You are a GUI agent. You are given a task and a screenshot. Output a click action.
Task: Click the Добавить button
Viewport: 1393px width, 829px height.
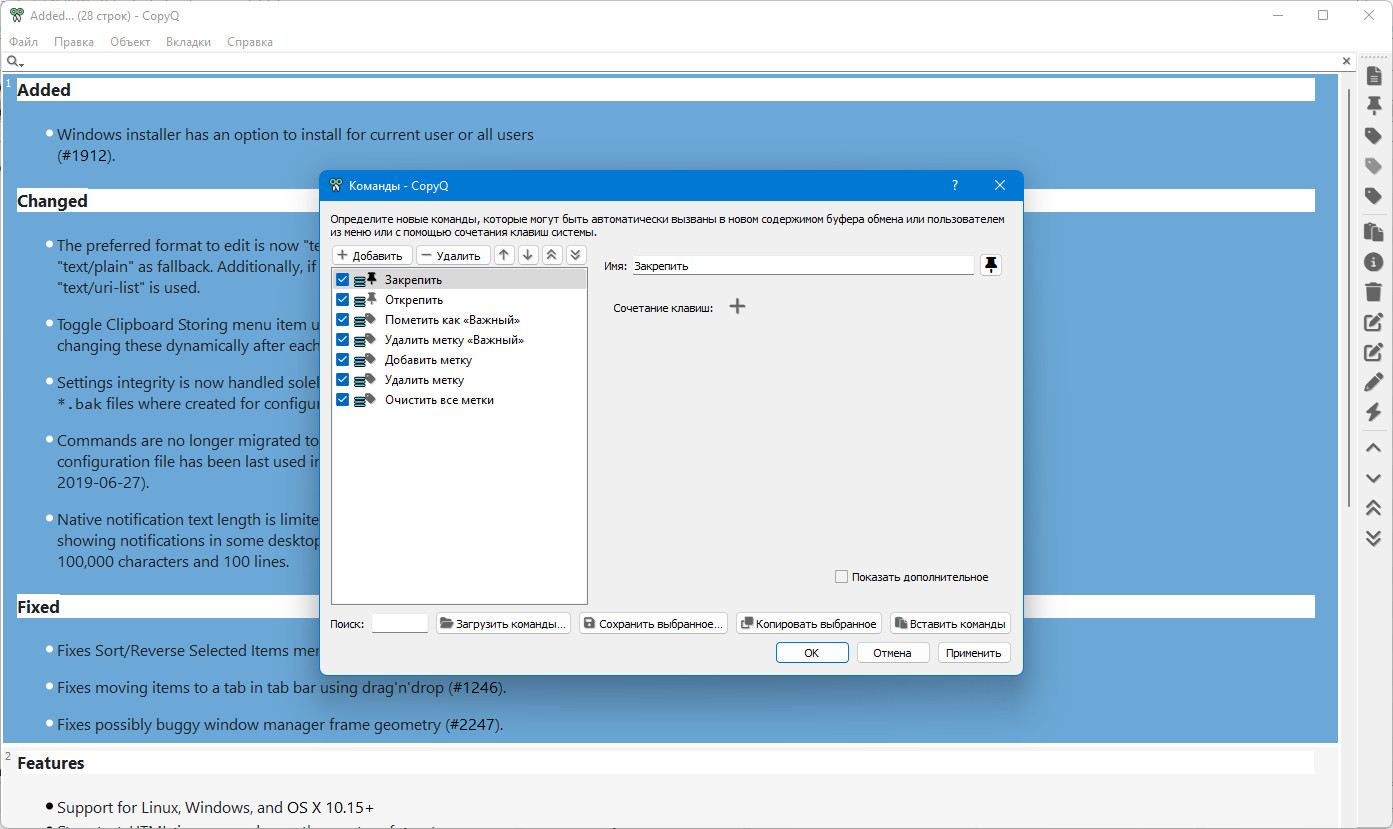click(372, 255)
